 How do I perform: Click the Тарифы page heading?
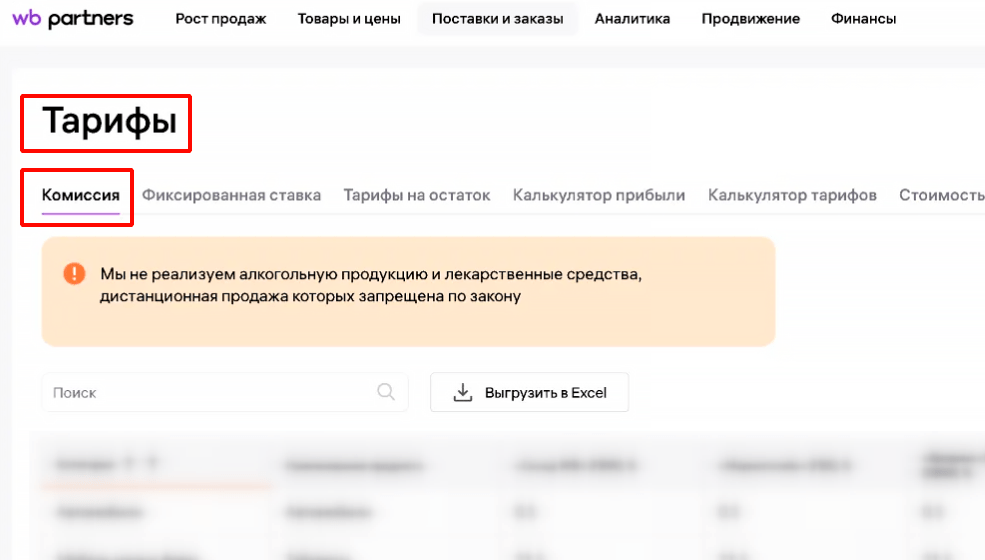(109, 121)
